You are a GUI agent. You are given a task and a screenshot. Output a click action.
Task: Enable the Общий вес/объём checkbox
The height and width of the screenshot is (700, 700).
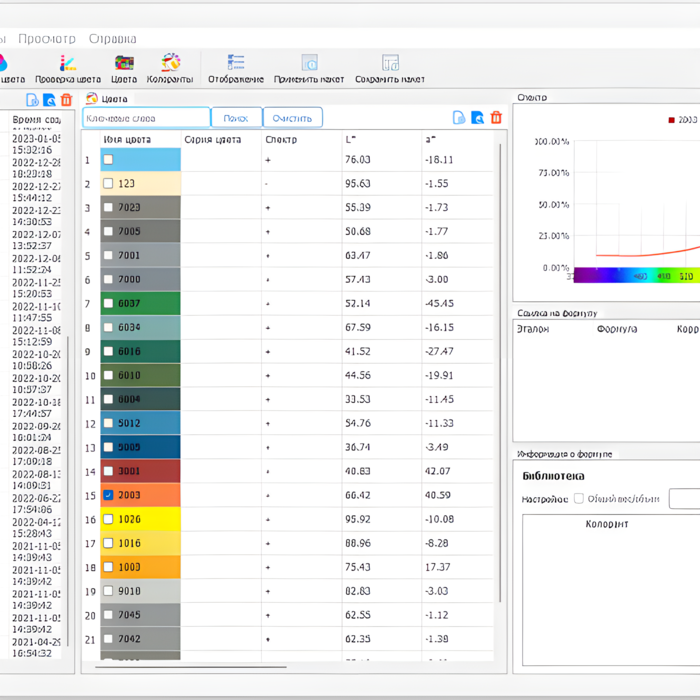(579, 498)
